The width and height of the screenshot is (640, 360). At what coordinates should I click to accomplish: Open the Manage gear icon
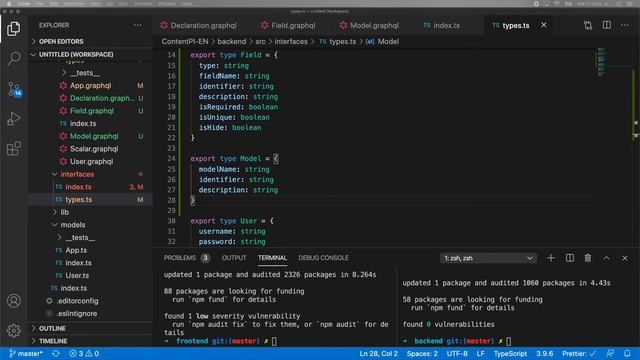pyautogui.click(x=13, y=330)
